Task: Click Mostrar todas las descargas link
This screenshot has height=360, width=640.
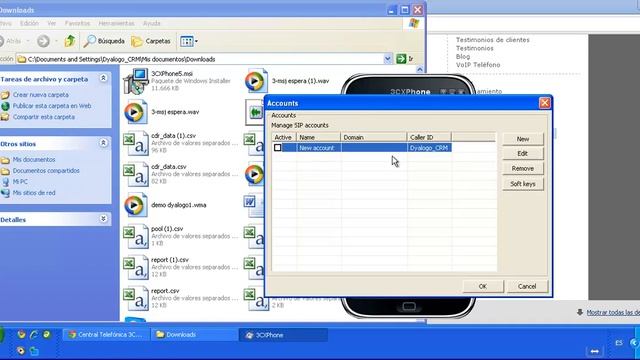Action: point(613,312)
